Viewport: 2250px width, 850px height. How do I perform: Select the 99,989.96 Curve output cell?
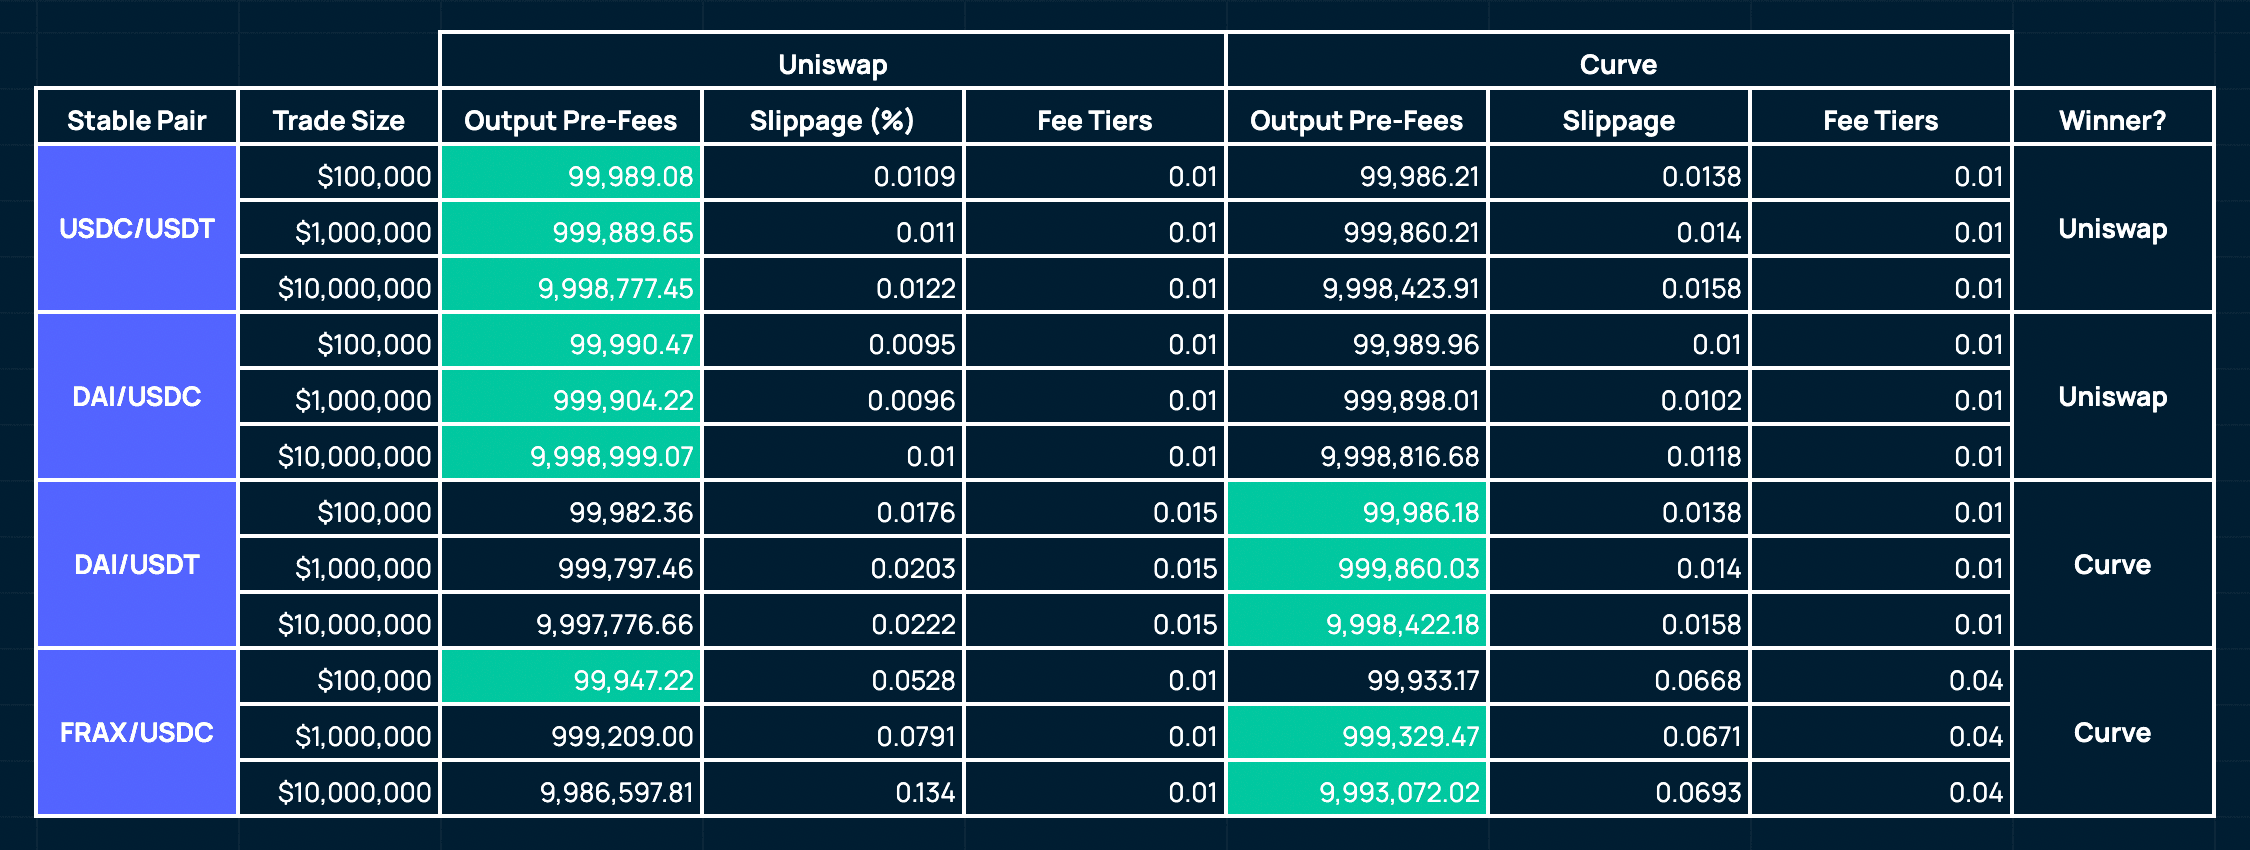[x=1357, y=342]
